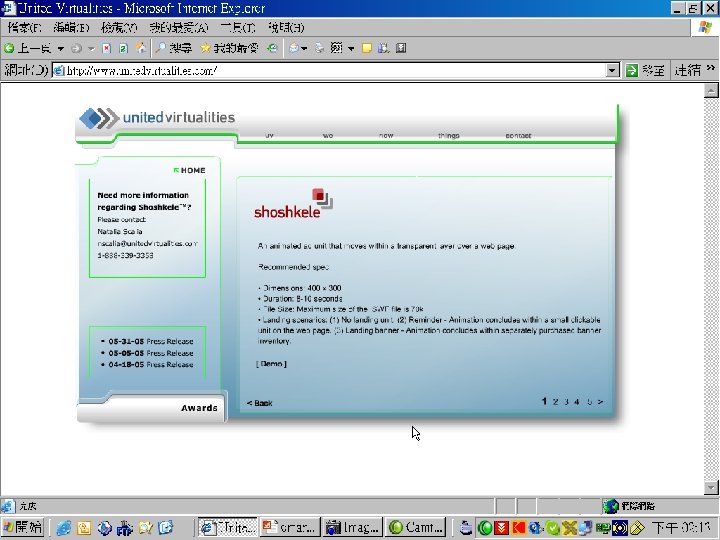Go to page 5 in pagination
This screenshot has height=540, width=720.
(x=589, y=402)
